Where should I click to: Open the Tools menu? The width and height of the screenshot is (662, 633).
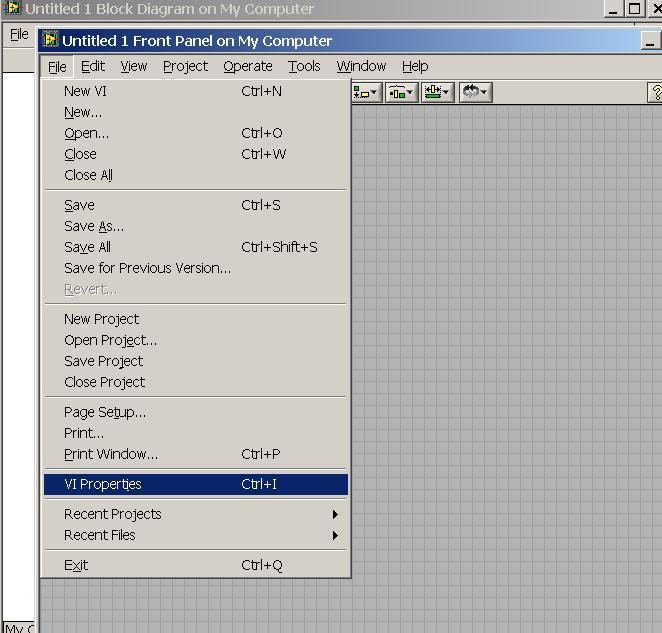304,66
